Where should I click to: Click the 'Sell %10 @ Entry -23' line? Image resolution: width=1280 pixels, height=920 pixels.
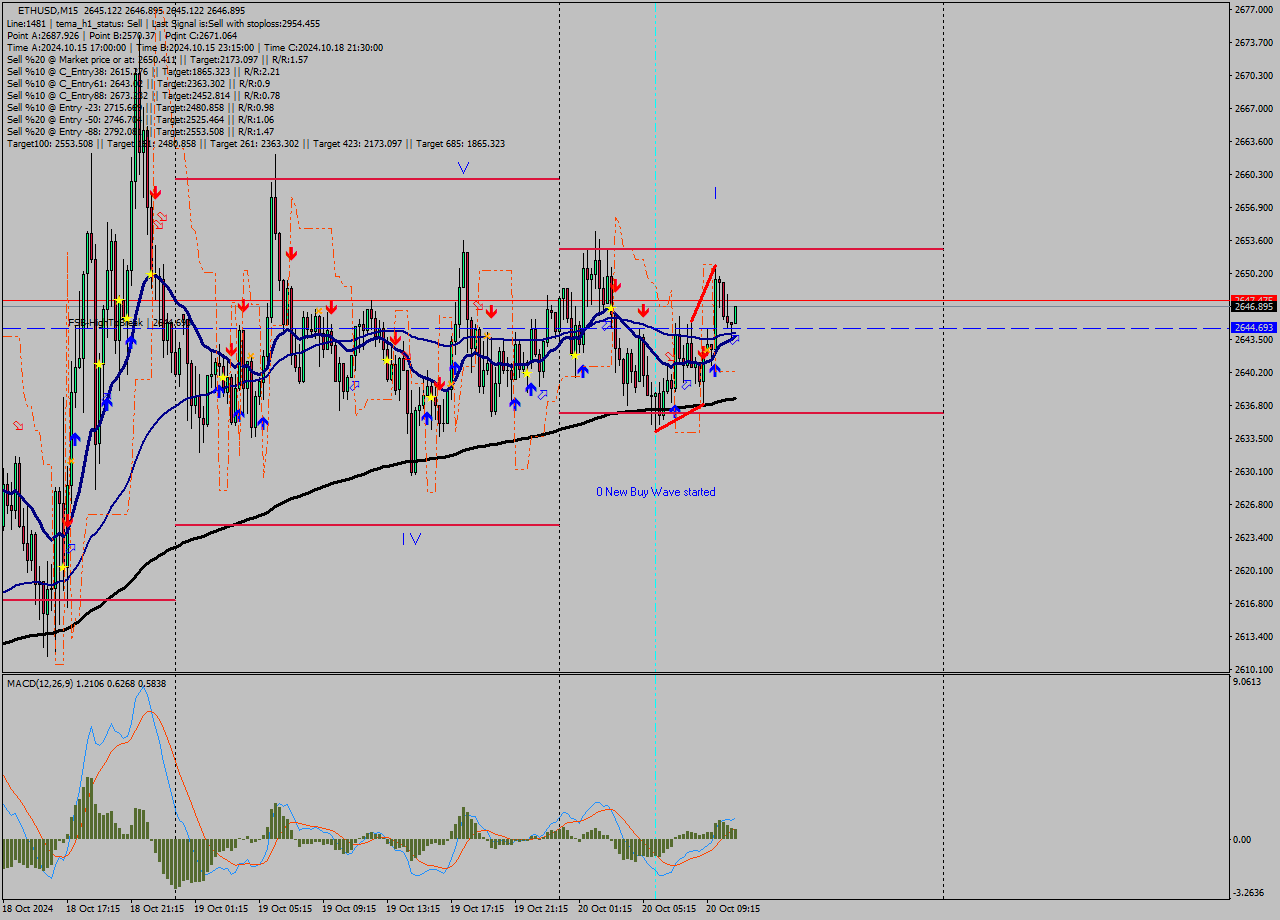(x=140, y=107)
